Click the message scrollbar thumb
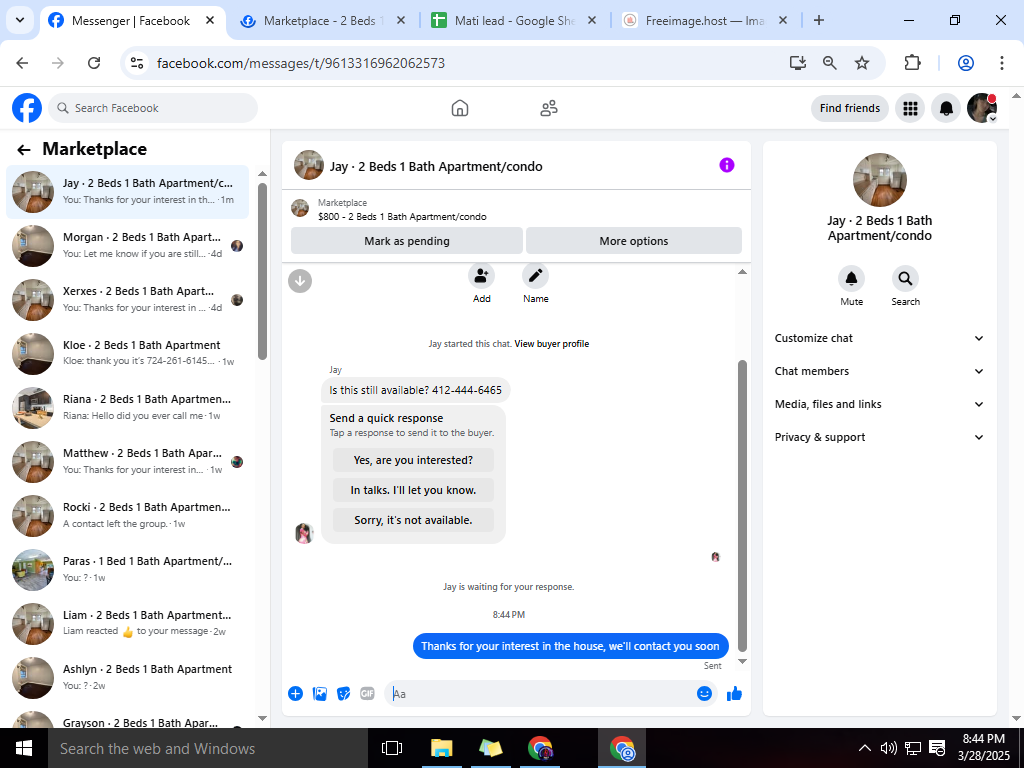This screenshot has height=768, width=1024. (742, 506)
